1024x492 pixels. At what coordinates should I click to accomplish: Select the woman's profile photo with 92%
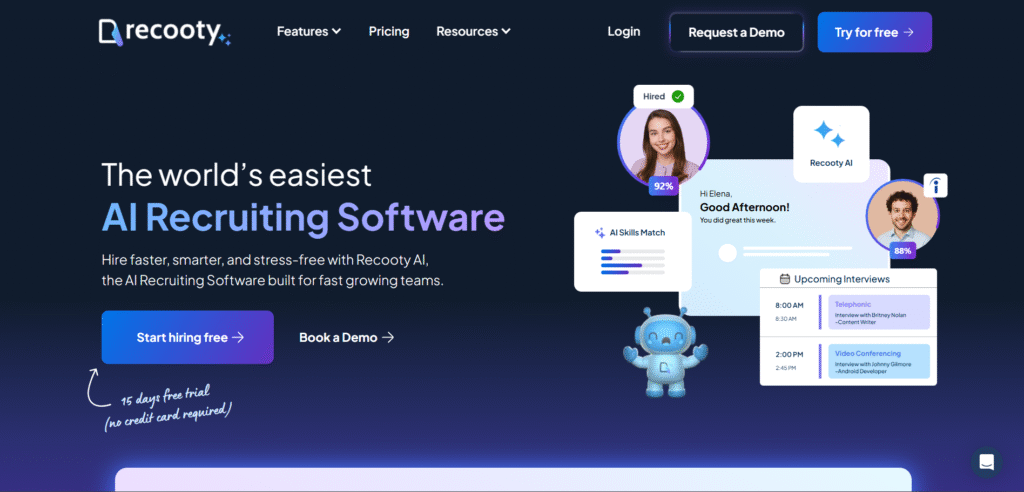662,143
